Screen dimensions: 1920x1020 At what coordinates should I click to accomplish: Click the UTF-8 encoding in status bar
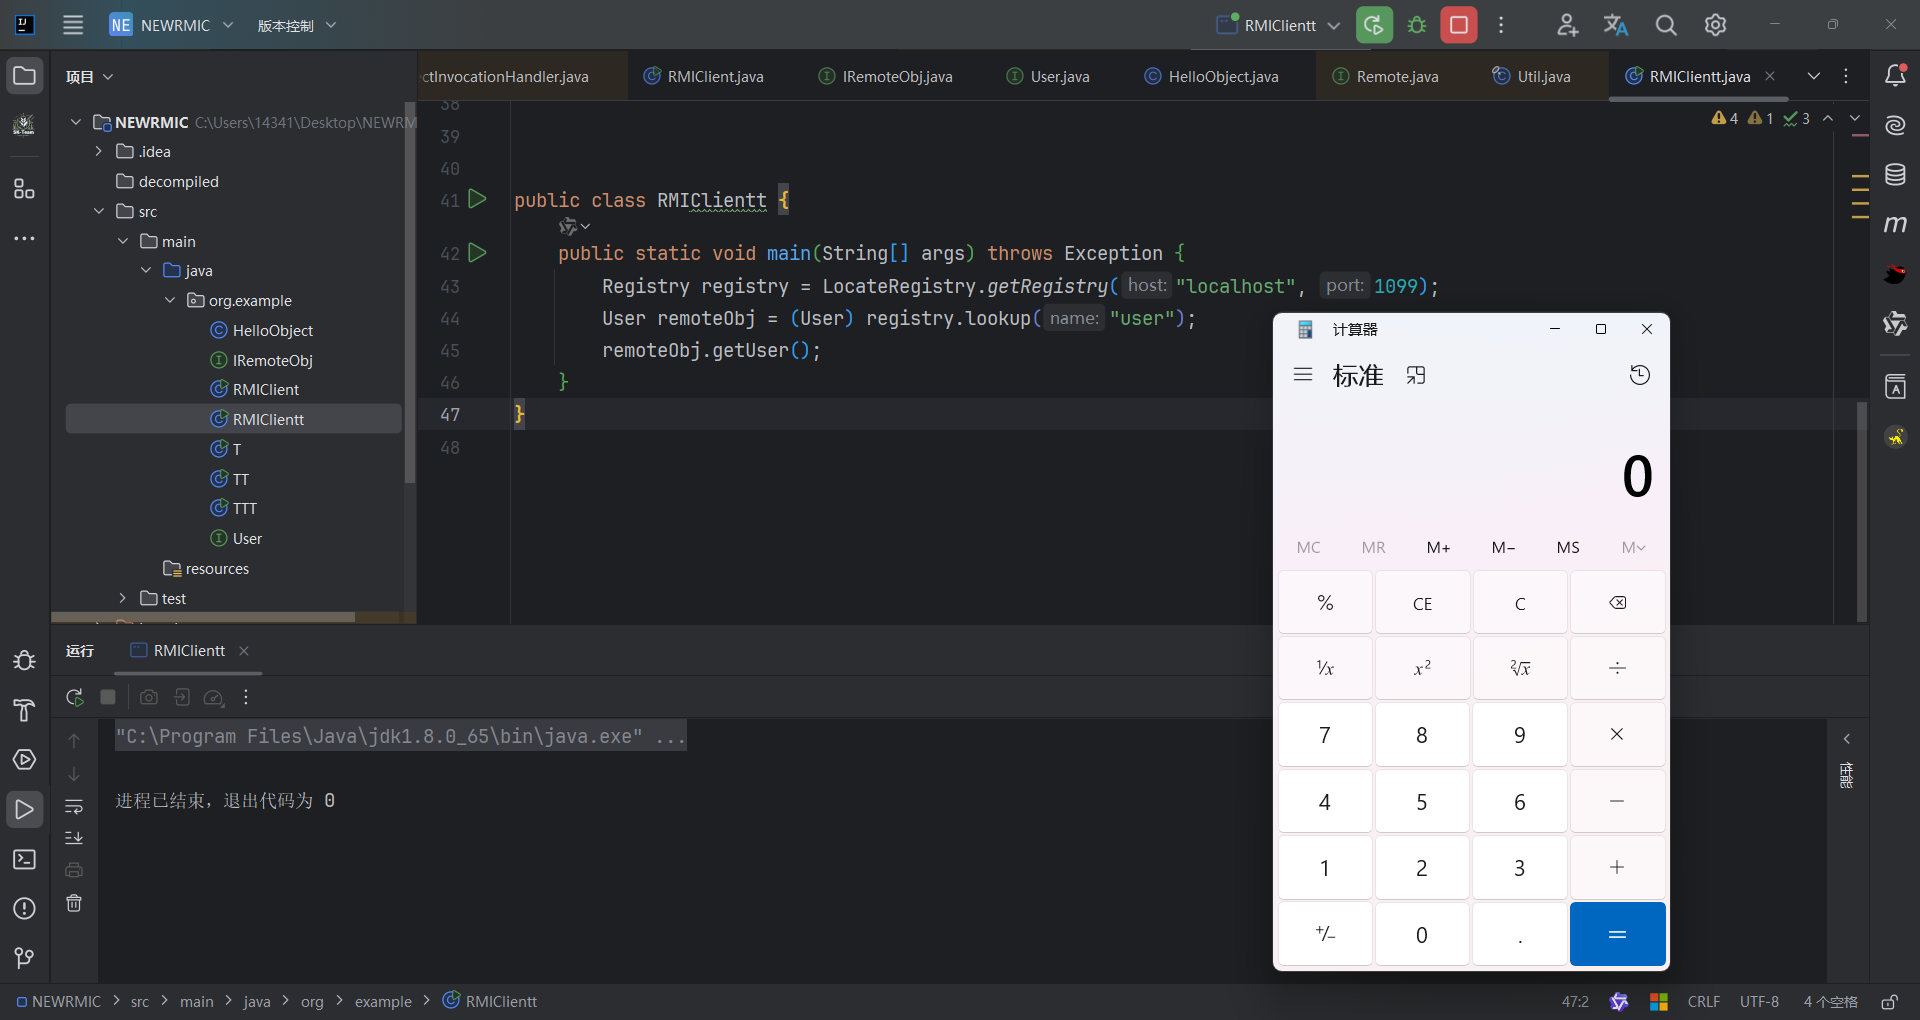point(1759,1001)
